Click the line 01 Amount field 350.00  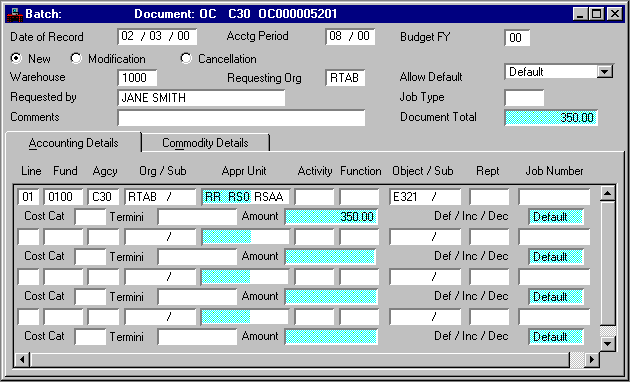point(331,217)
